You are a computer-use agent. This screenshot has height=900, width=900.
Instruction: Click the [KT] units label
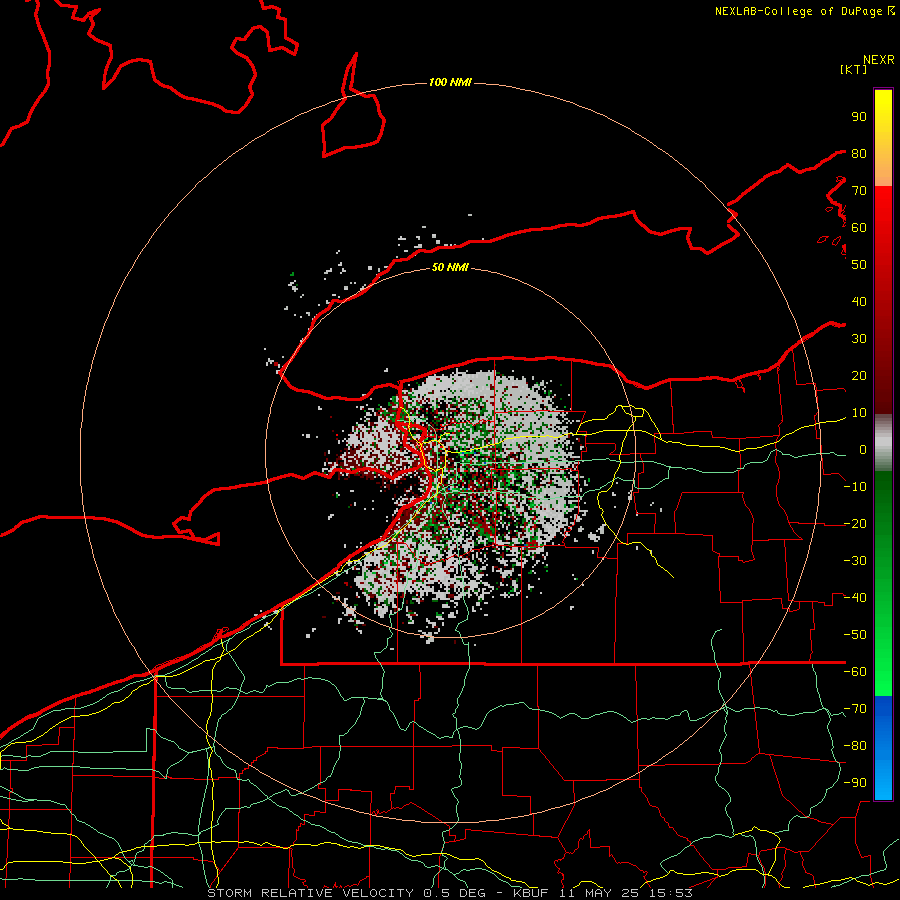point(854,69)
